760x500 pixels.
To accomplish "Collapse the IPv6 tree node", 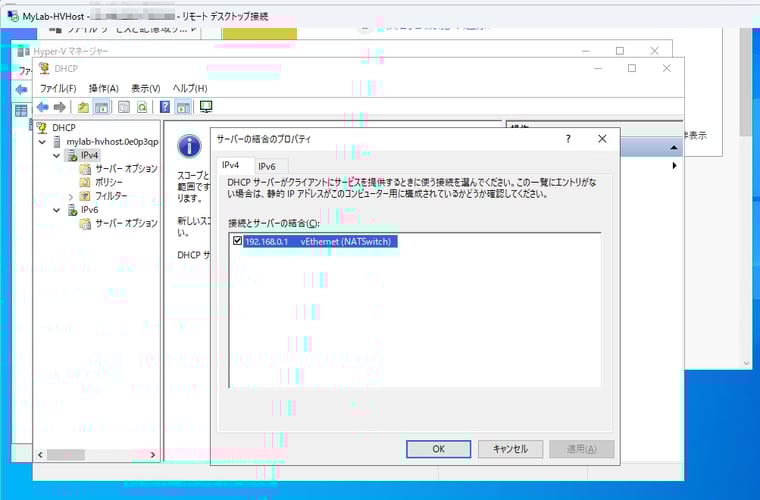I will pos(57,210).
